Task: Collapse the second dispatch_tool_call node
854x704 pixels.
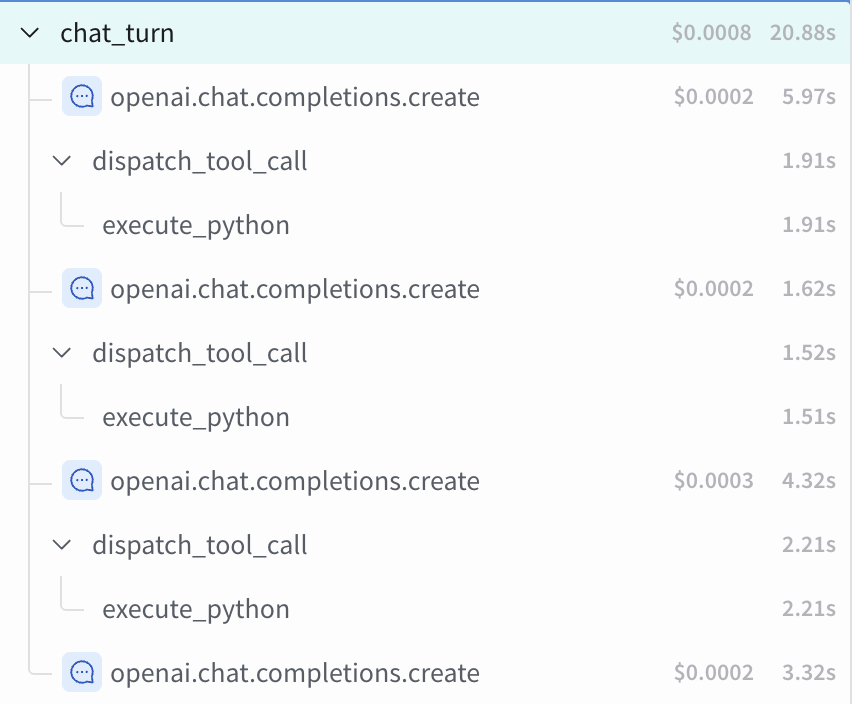Action: 62,353
